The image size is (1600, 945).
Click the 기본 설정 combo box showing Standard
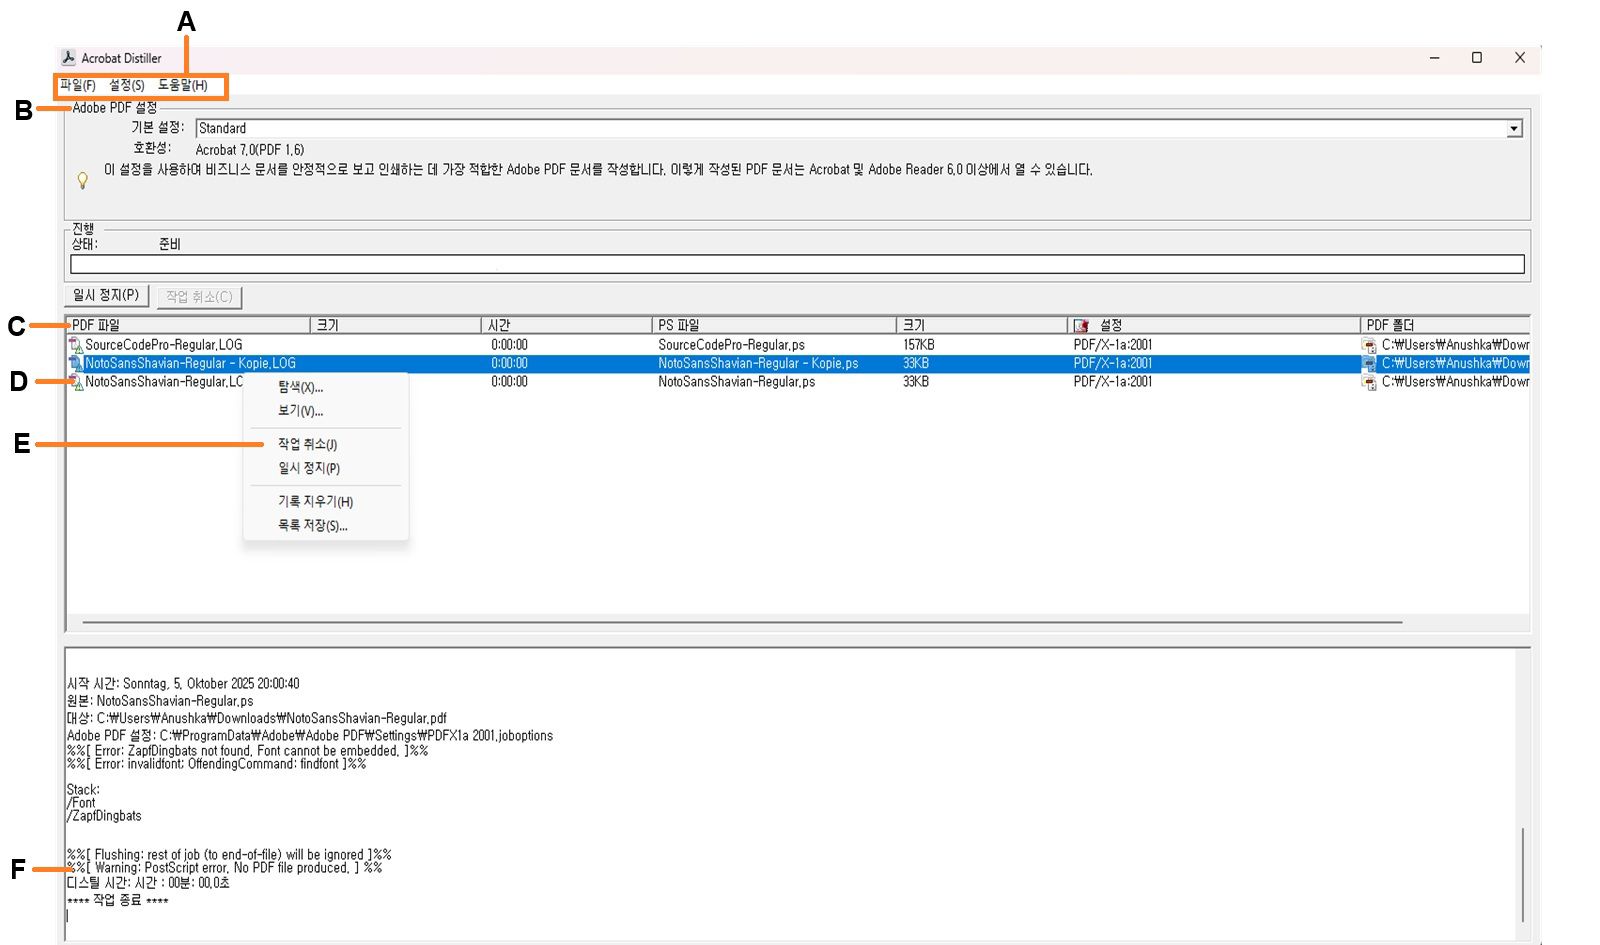pos(859,129)
